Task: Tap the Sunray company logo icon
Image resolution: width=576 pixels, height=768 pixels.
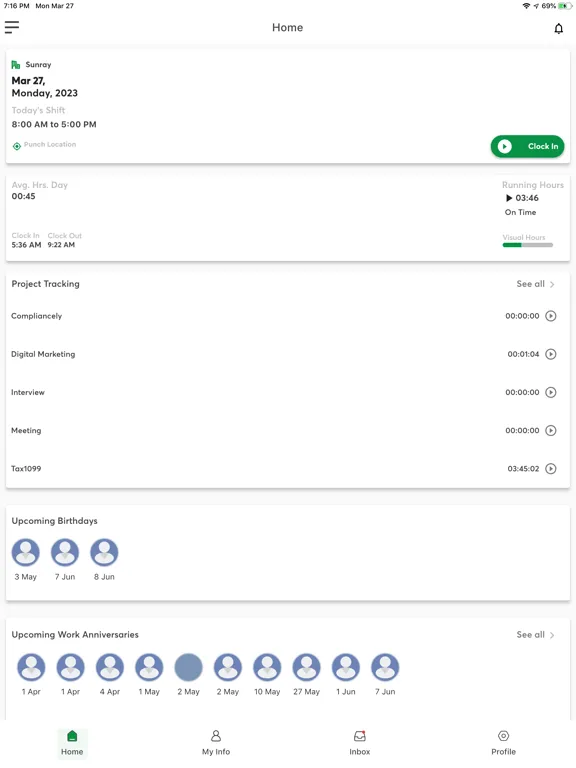Action: point(16,65)
